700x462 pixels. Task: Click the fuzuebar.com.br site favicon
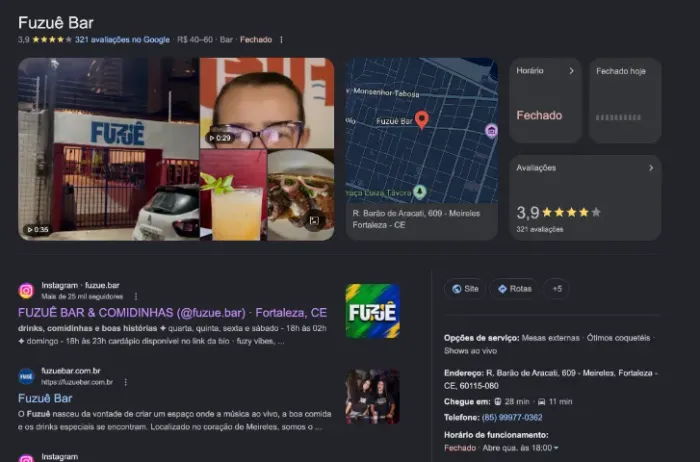pos(26,376)
